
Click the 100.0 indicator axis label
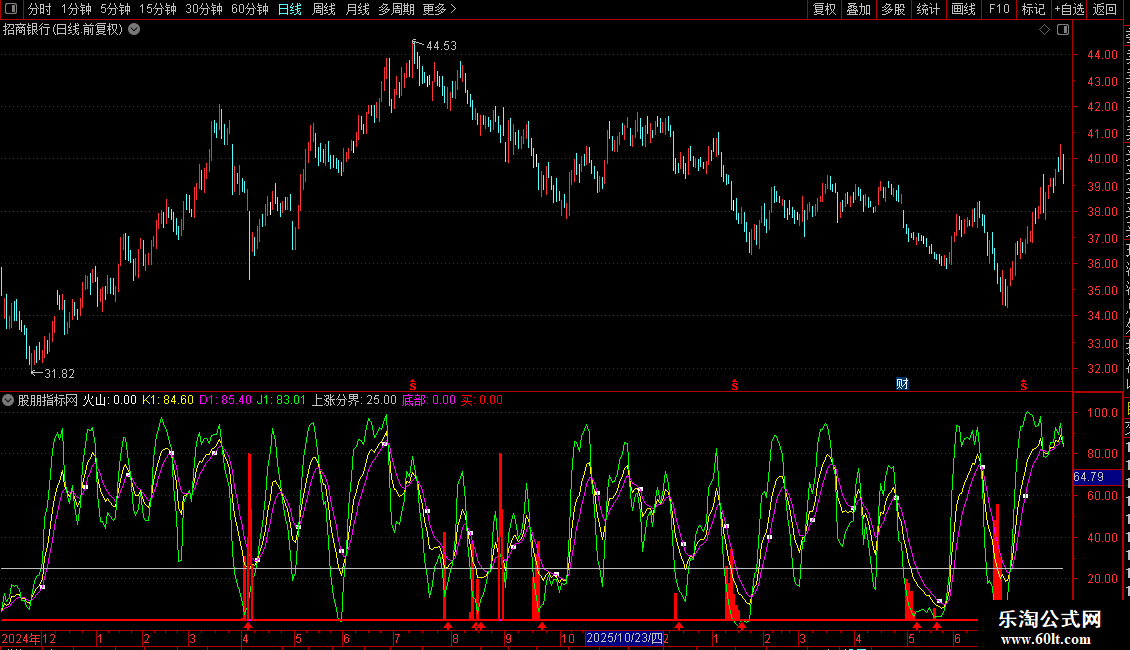[1103, 413]
